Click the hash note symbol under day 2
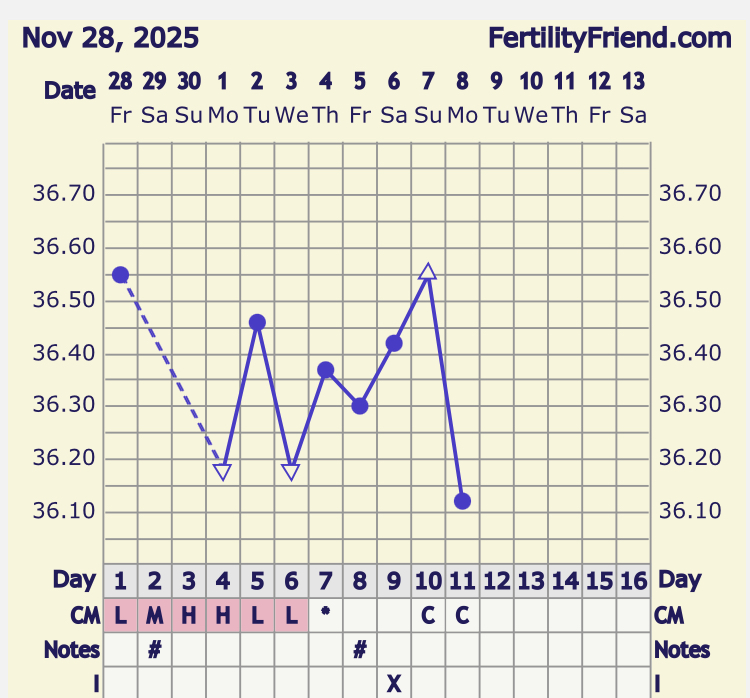The height and width of the screenshot is (698, 750). click(x=154, y=650)
